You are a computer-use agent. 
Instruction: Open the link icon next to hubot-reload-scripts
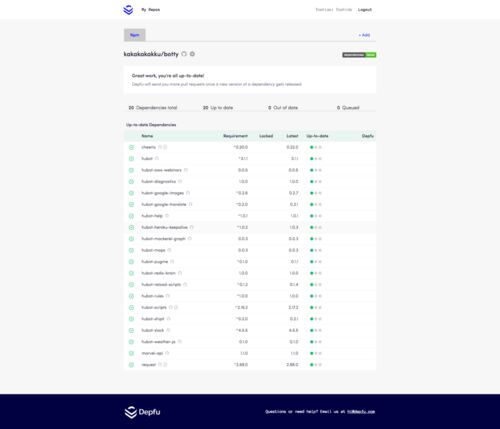point(185,284)
